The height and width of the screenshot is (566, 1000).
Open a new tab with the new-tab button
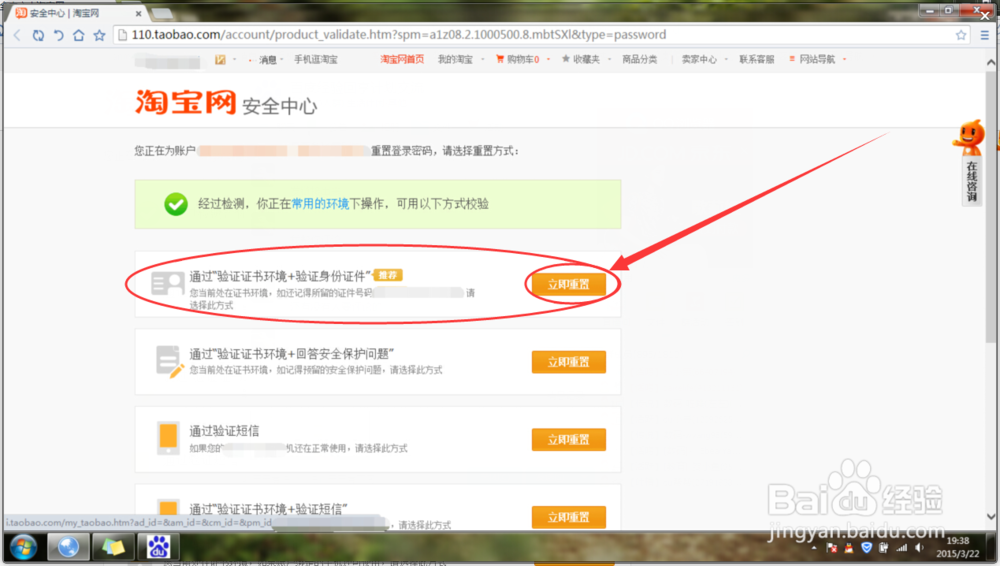(162, 13)
